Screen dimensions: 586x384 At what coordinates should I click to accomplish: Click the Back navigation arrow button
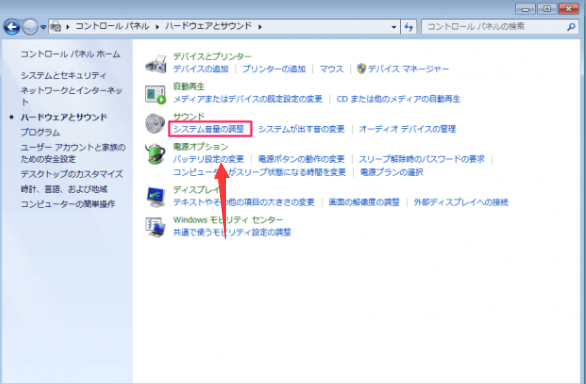12,27
